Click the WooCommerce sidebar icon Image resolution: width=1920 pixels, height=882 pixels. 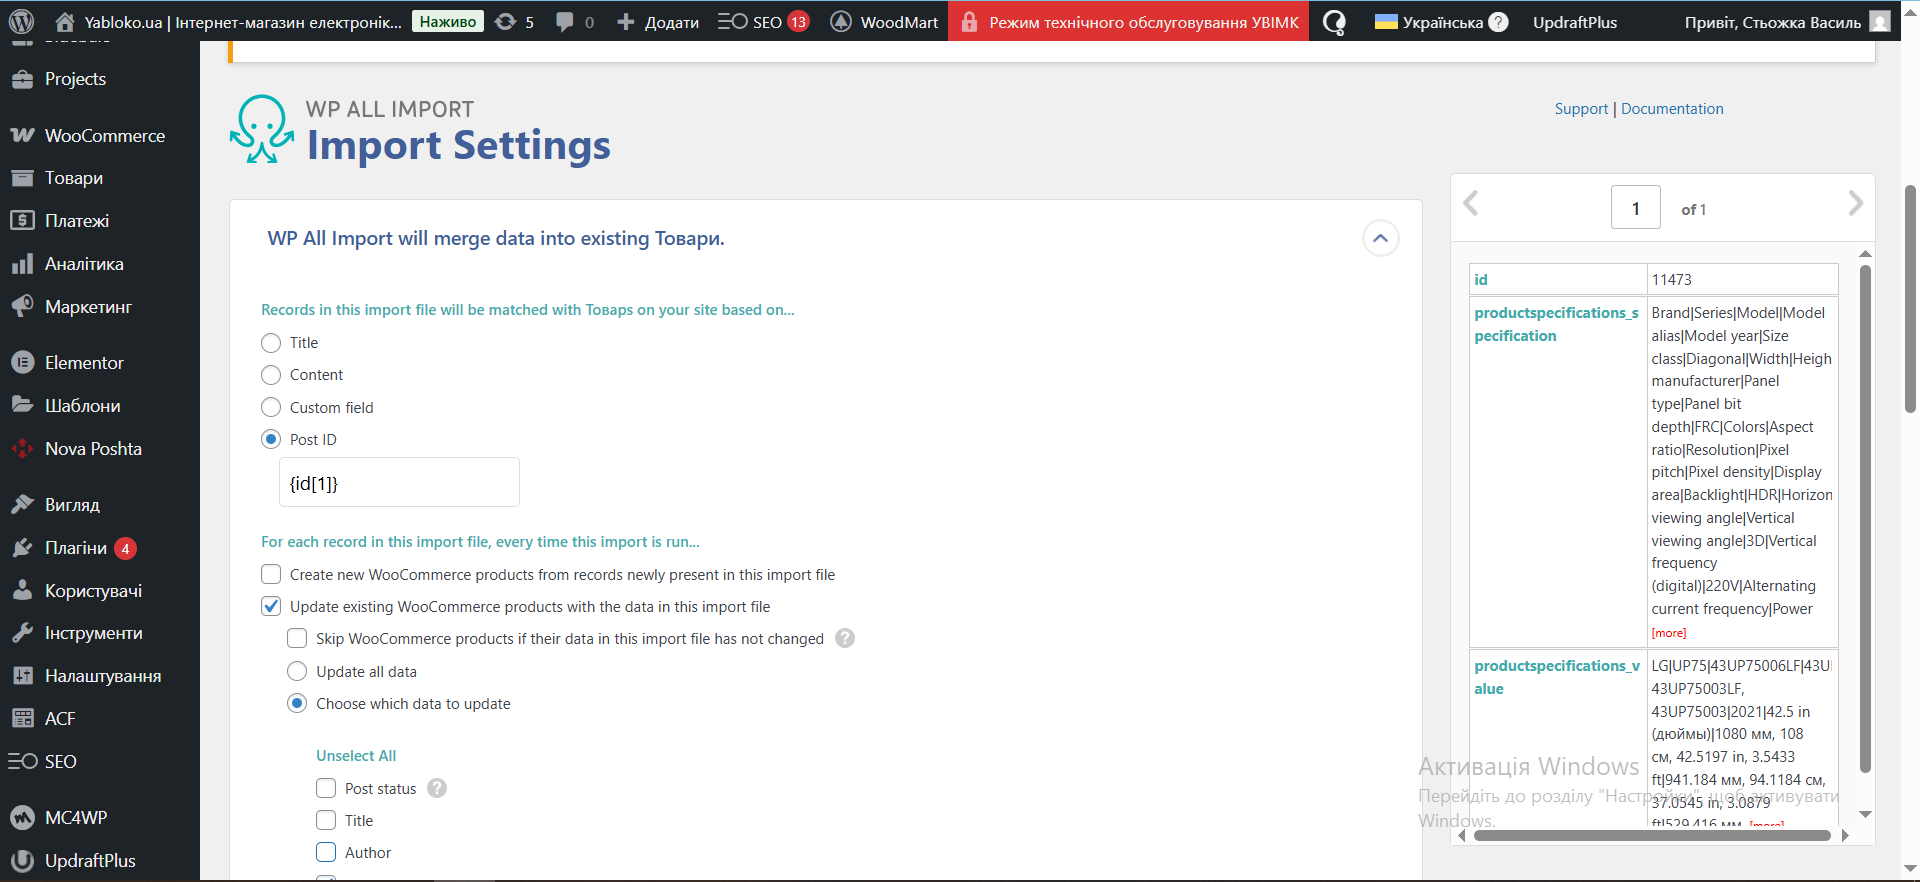(23, 135)
